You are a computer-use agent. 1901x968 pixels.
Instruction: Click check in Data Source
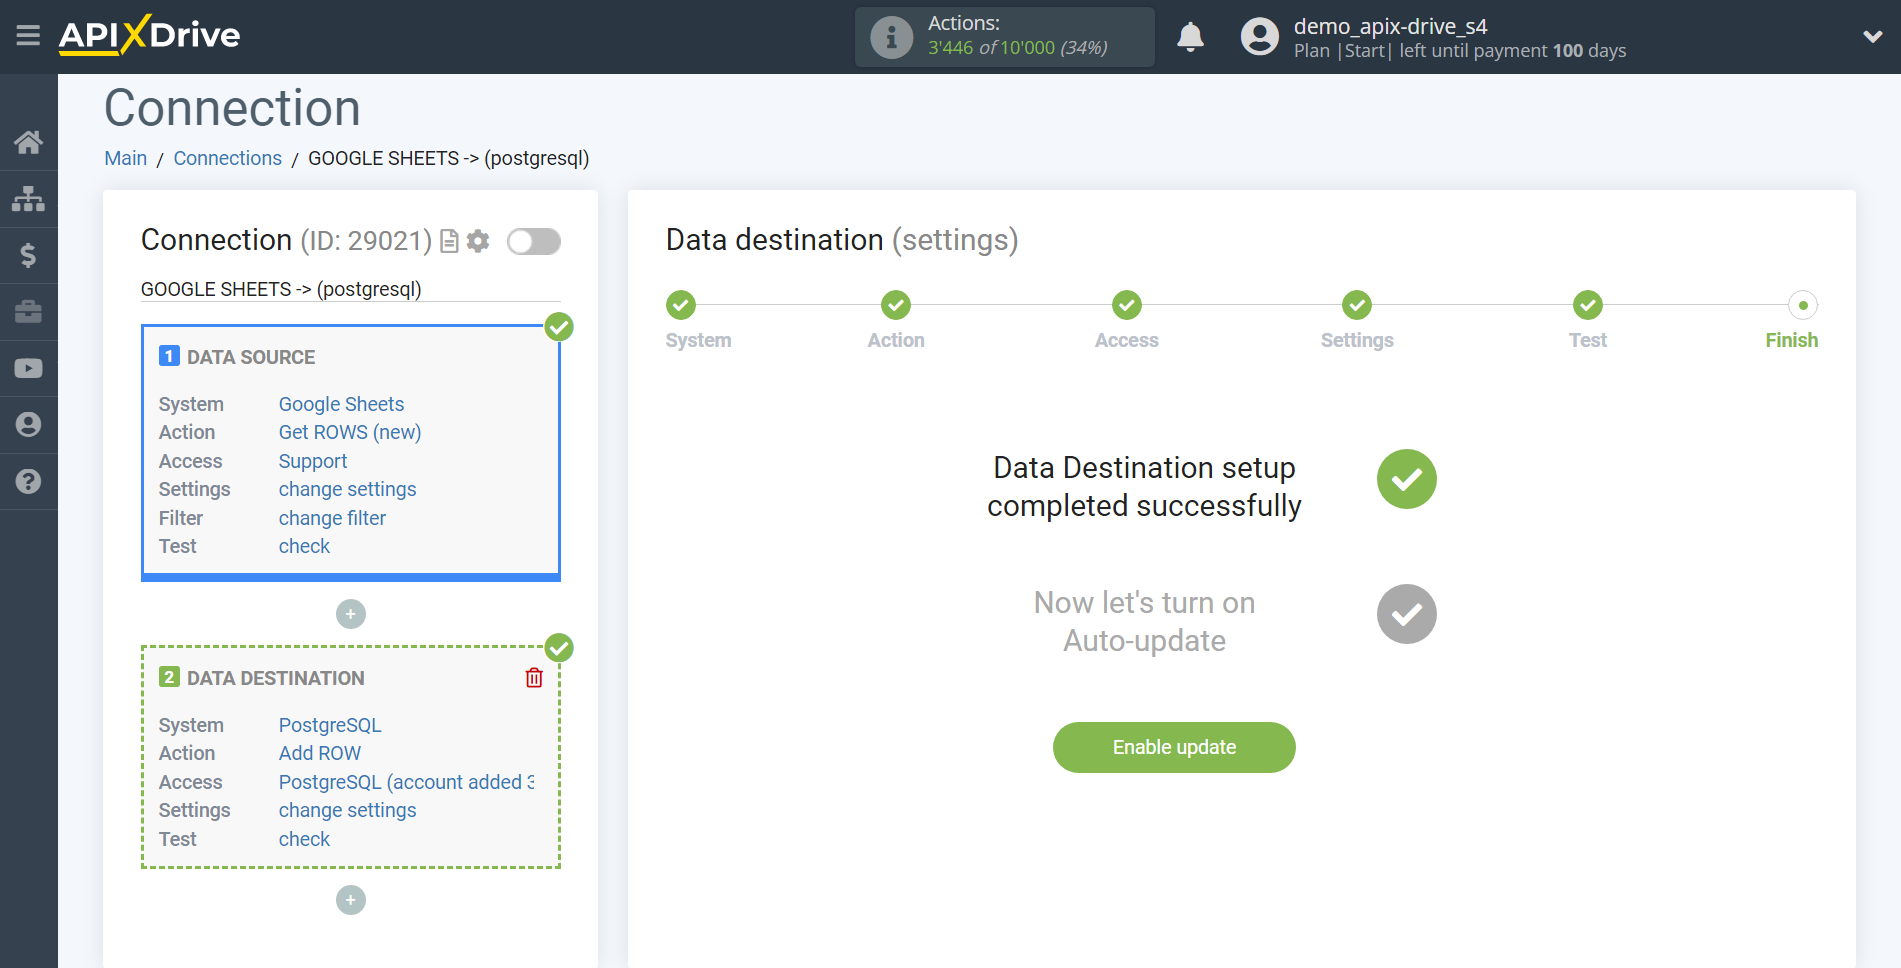pyautogui.click(x=304, y=546)
